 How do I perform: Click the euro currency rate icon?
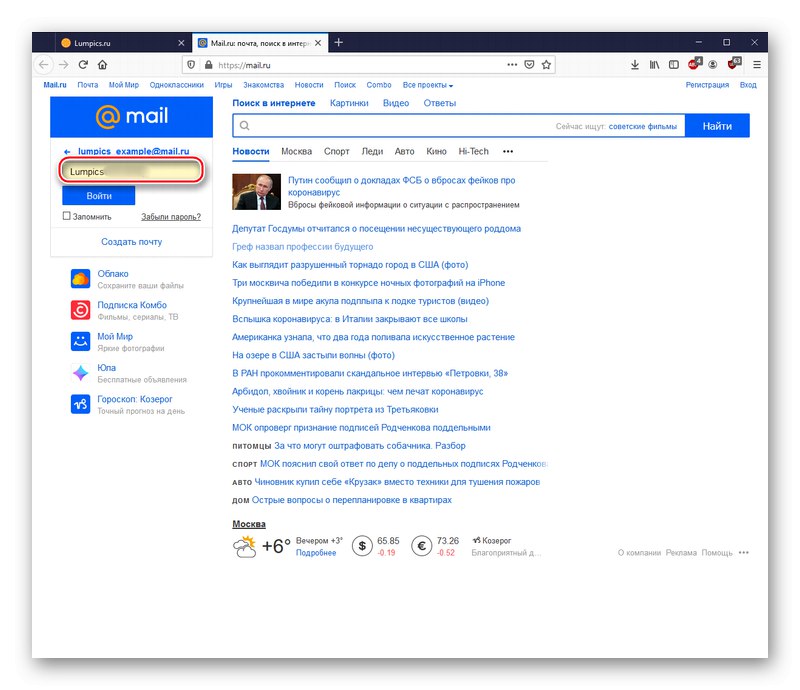pyautogui.click(x=422, y=546)
